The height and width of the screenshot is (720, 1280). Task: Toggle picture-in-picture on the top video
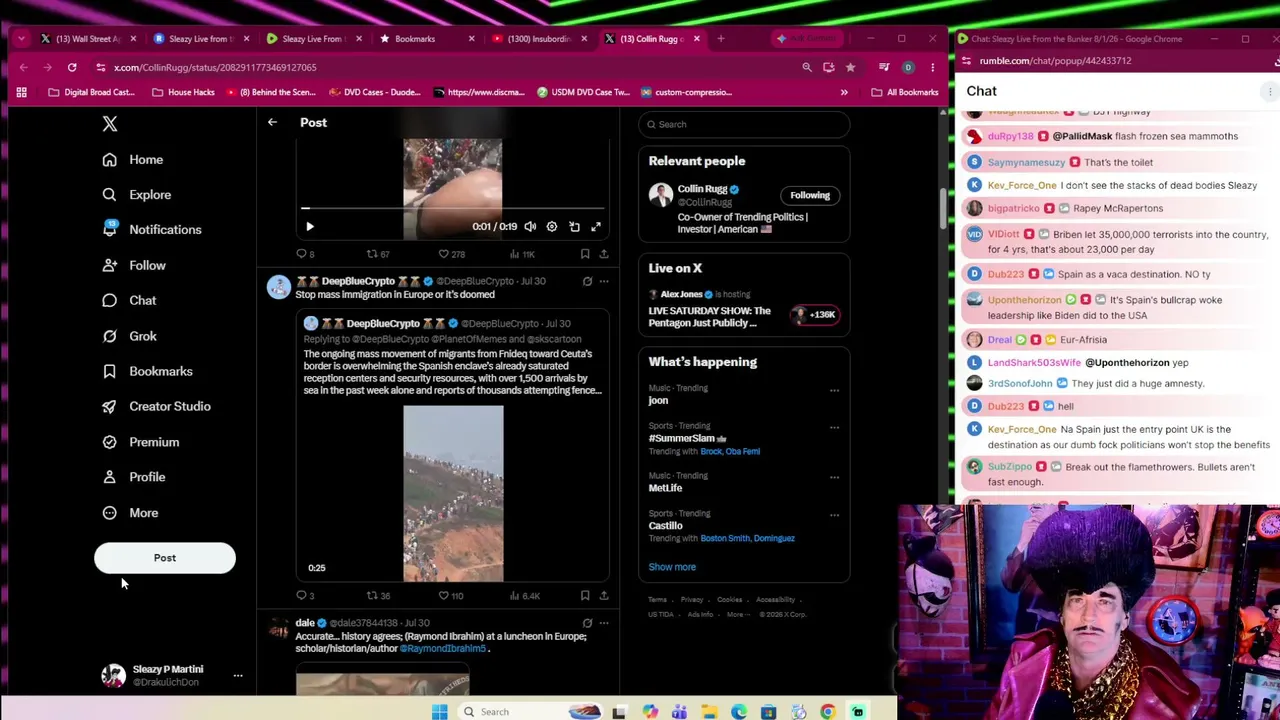pyautogui.click(x=574, y=227)
